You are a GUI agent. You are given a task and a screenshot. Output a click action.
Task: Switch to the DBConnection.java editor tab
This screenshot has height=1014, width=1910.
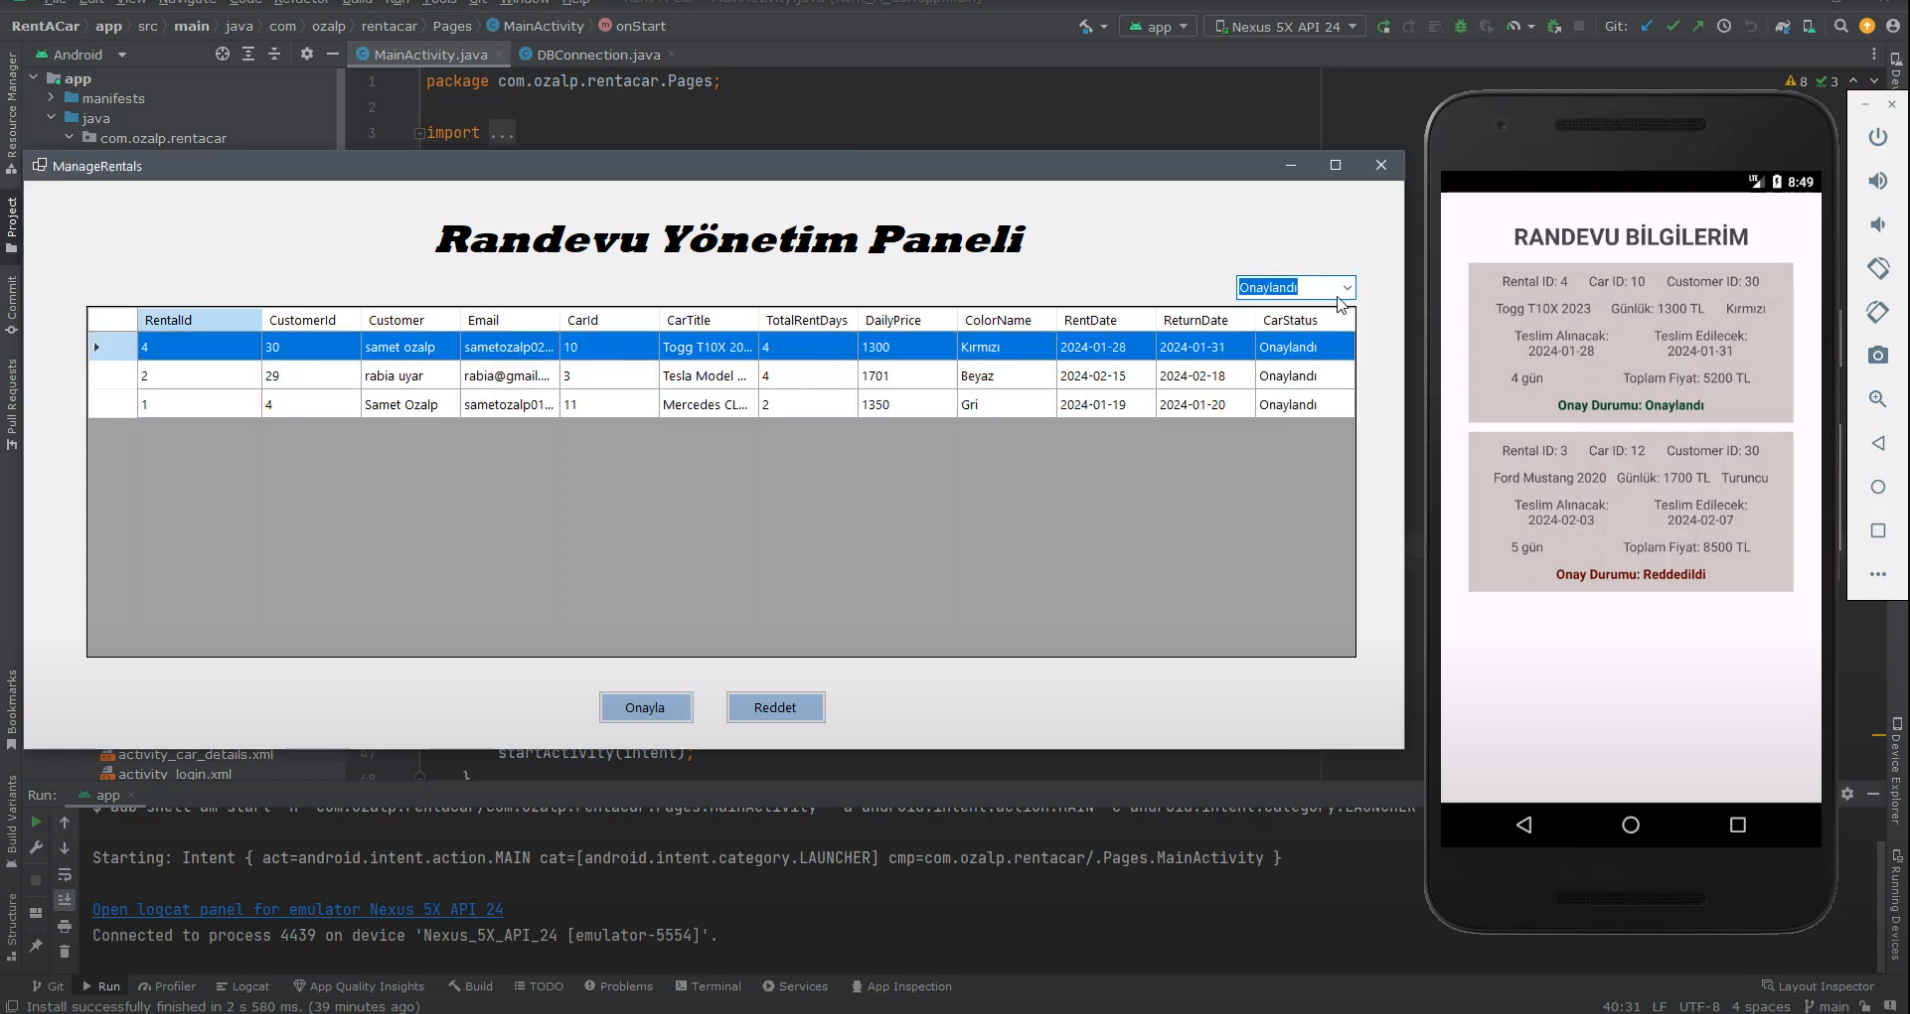tap(597, 55)
